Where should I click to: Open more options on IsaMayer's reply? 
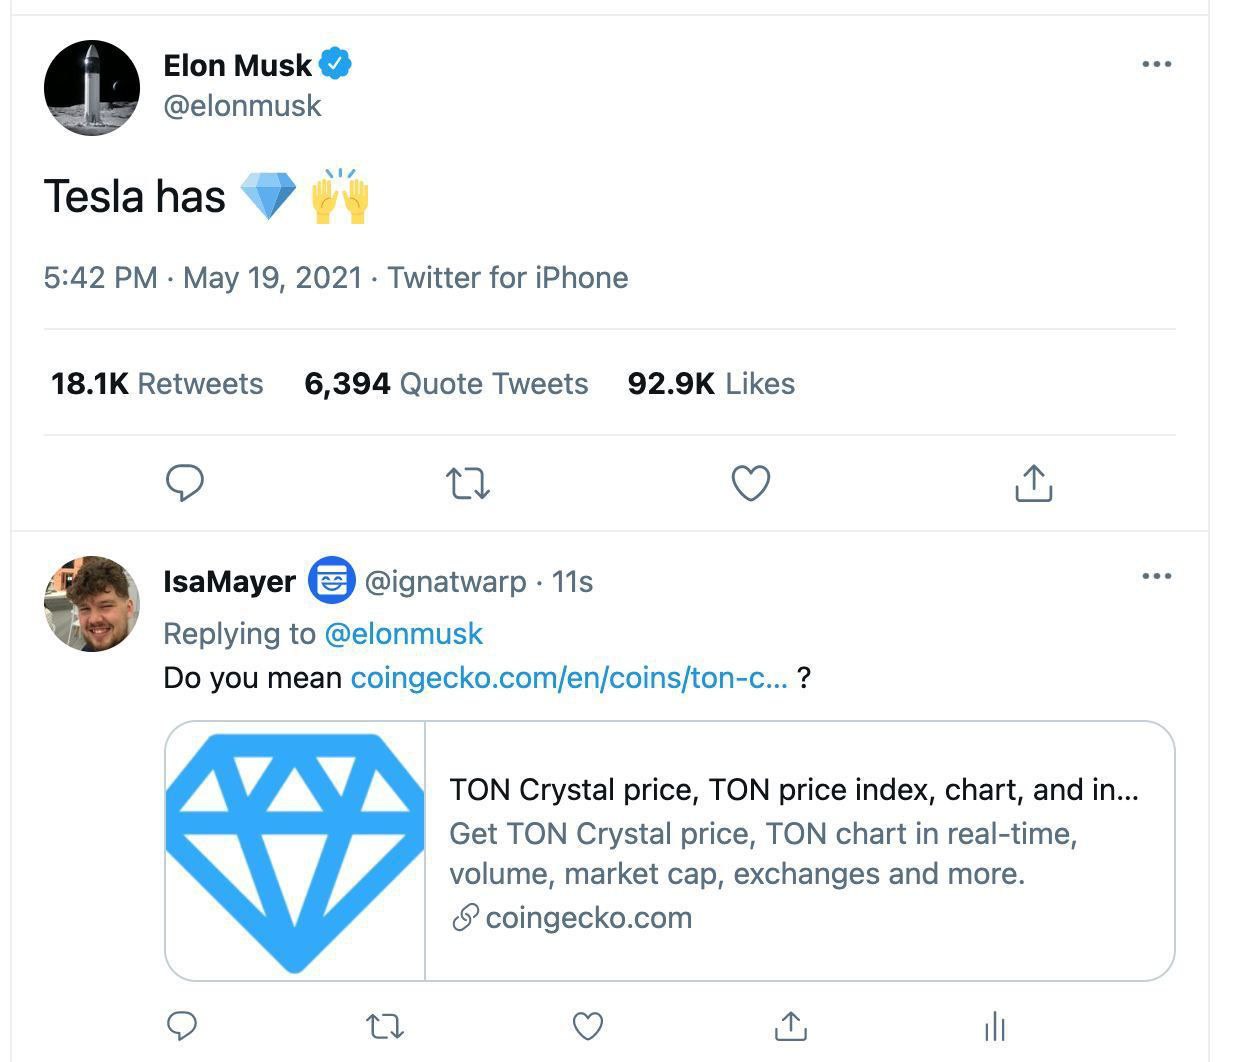point(1156,576)
